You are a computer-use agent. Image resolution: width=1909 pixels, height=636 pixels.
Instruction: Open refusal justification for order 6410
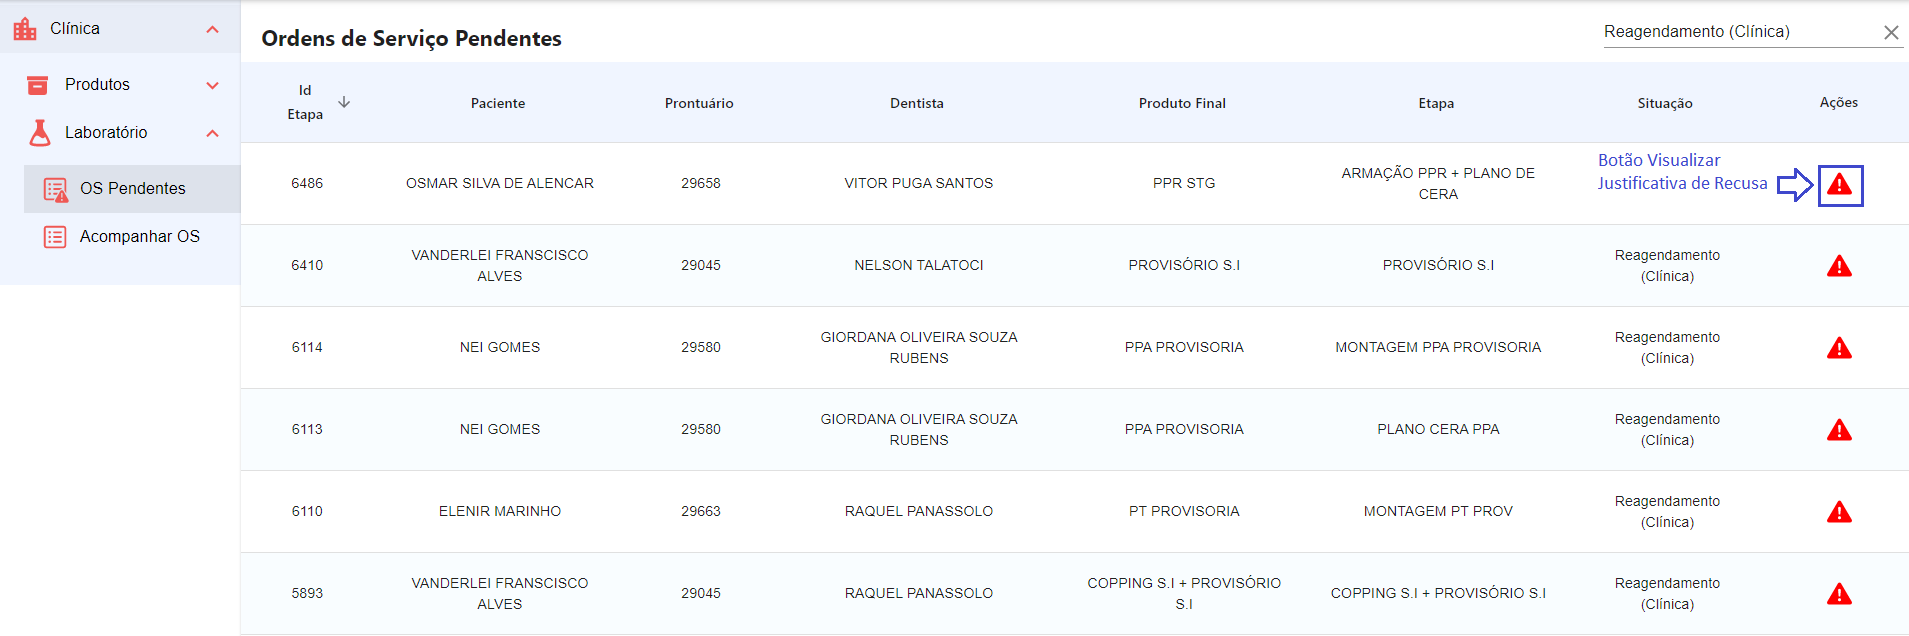pyautogui.click(x=1839, y=267)
